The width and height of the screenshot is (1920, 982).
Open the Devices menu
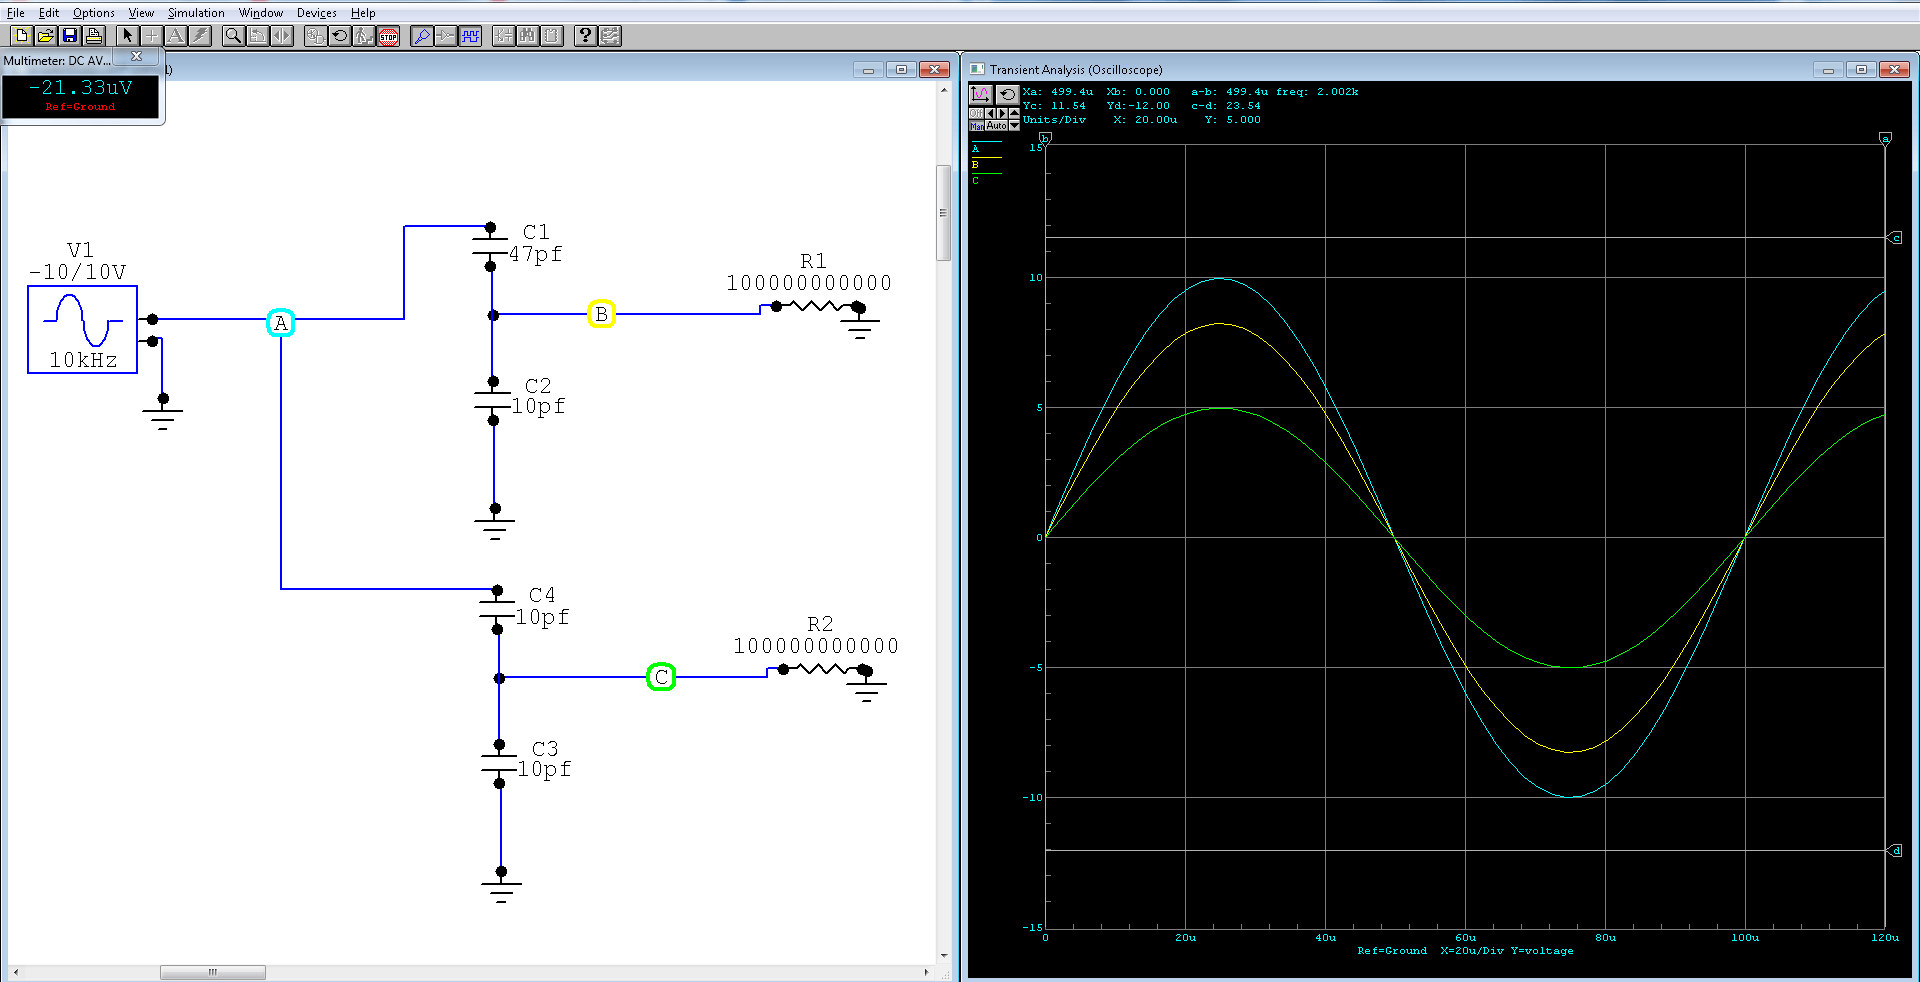pos(317,13)
